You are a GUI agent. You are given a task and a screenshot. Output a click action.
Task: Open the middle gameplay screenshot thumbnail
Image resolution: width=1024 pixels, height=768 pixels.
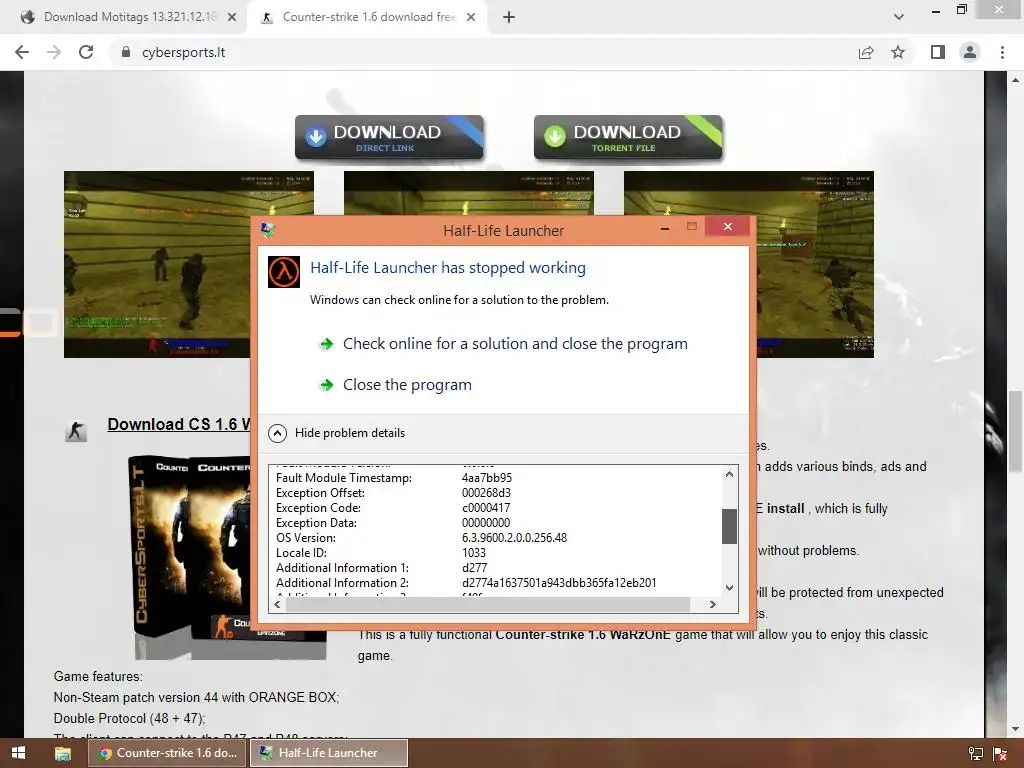click(468, 193)
